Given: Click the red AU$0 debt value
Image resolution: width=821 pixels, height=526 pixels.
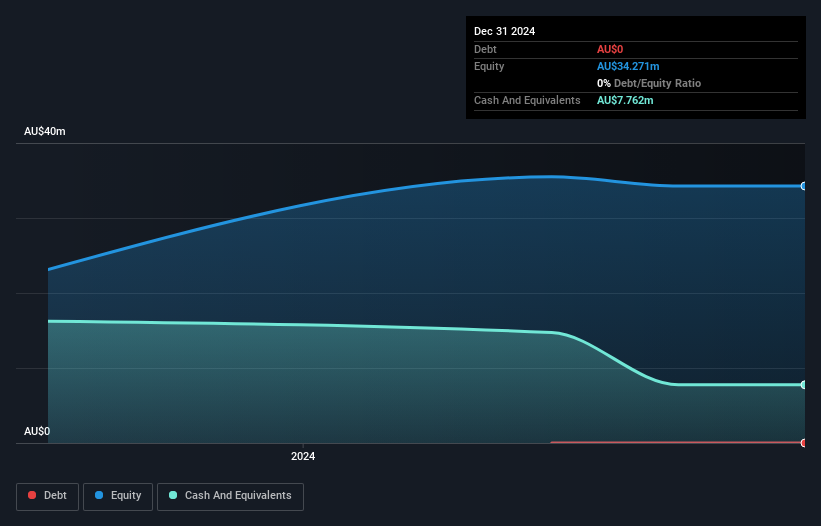Looking at the screenshot, I should coord(610,49).
